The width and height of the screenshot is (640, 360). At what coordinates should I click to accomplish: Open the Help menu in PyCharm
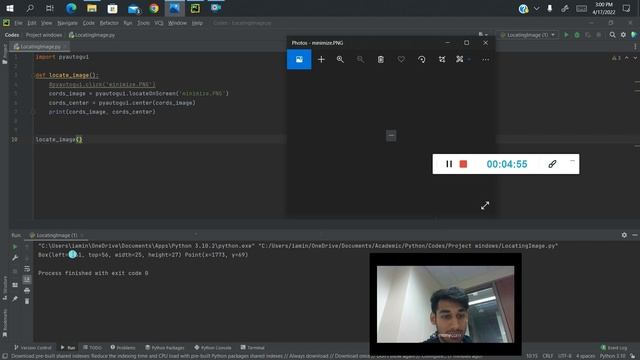[197, 23]
